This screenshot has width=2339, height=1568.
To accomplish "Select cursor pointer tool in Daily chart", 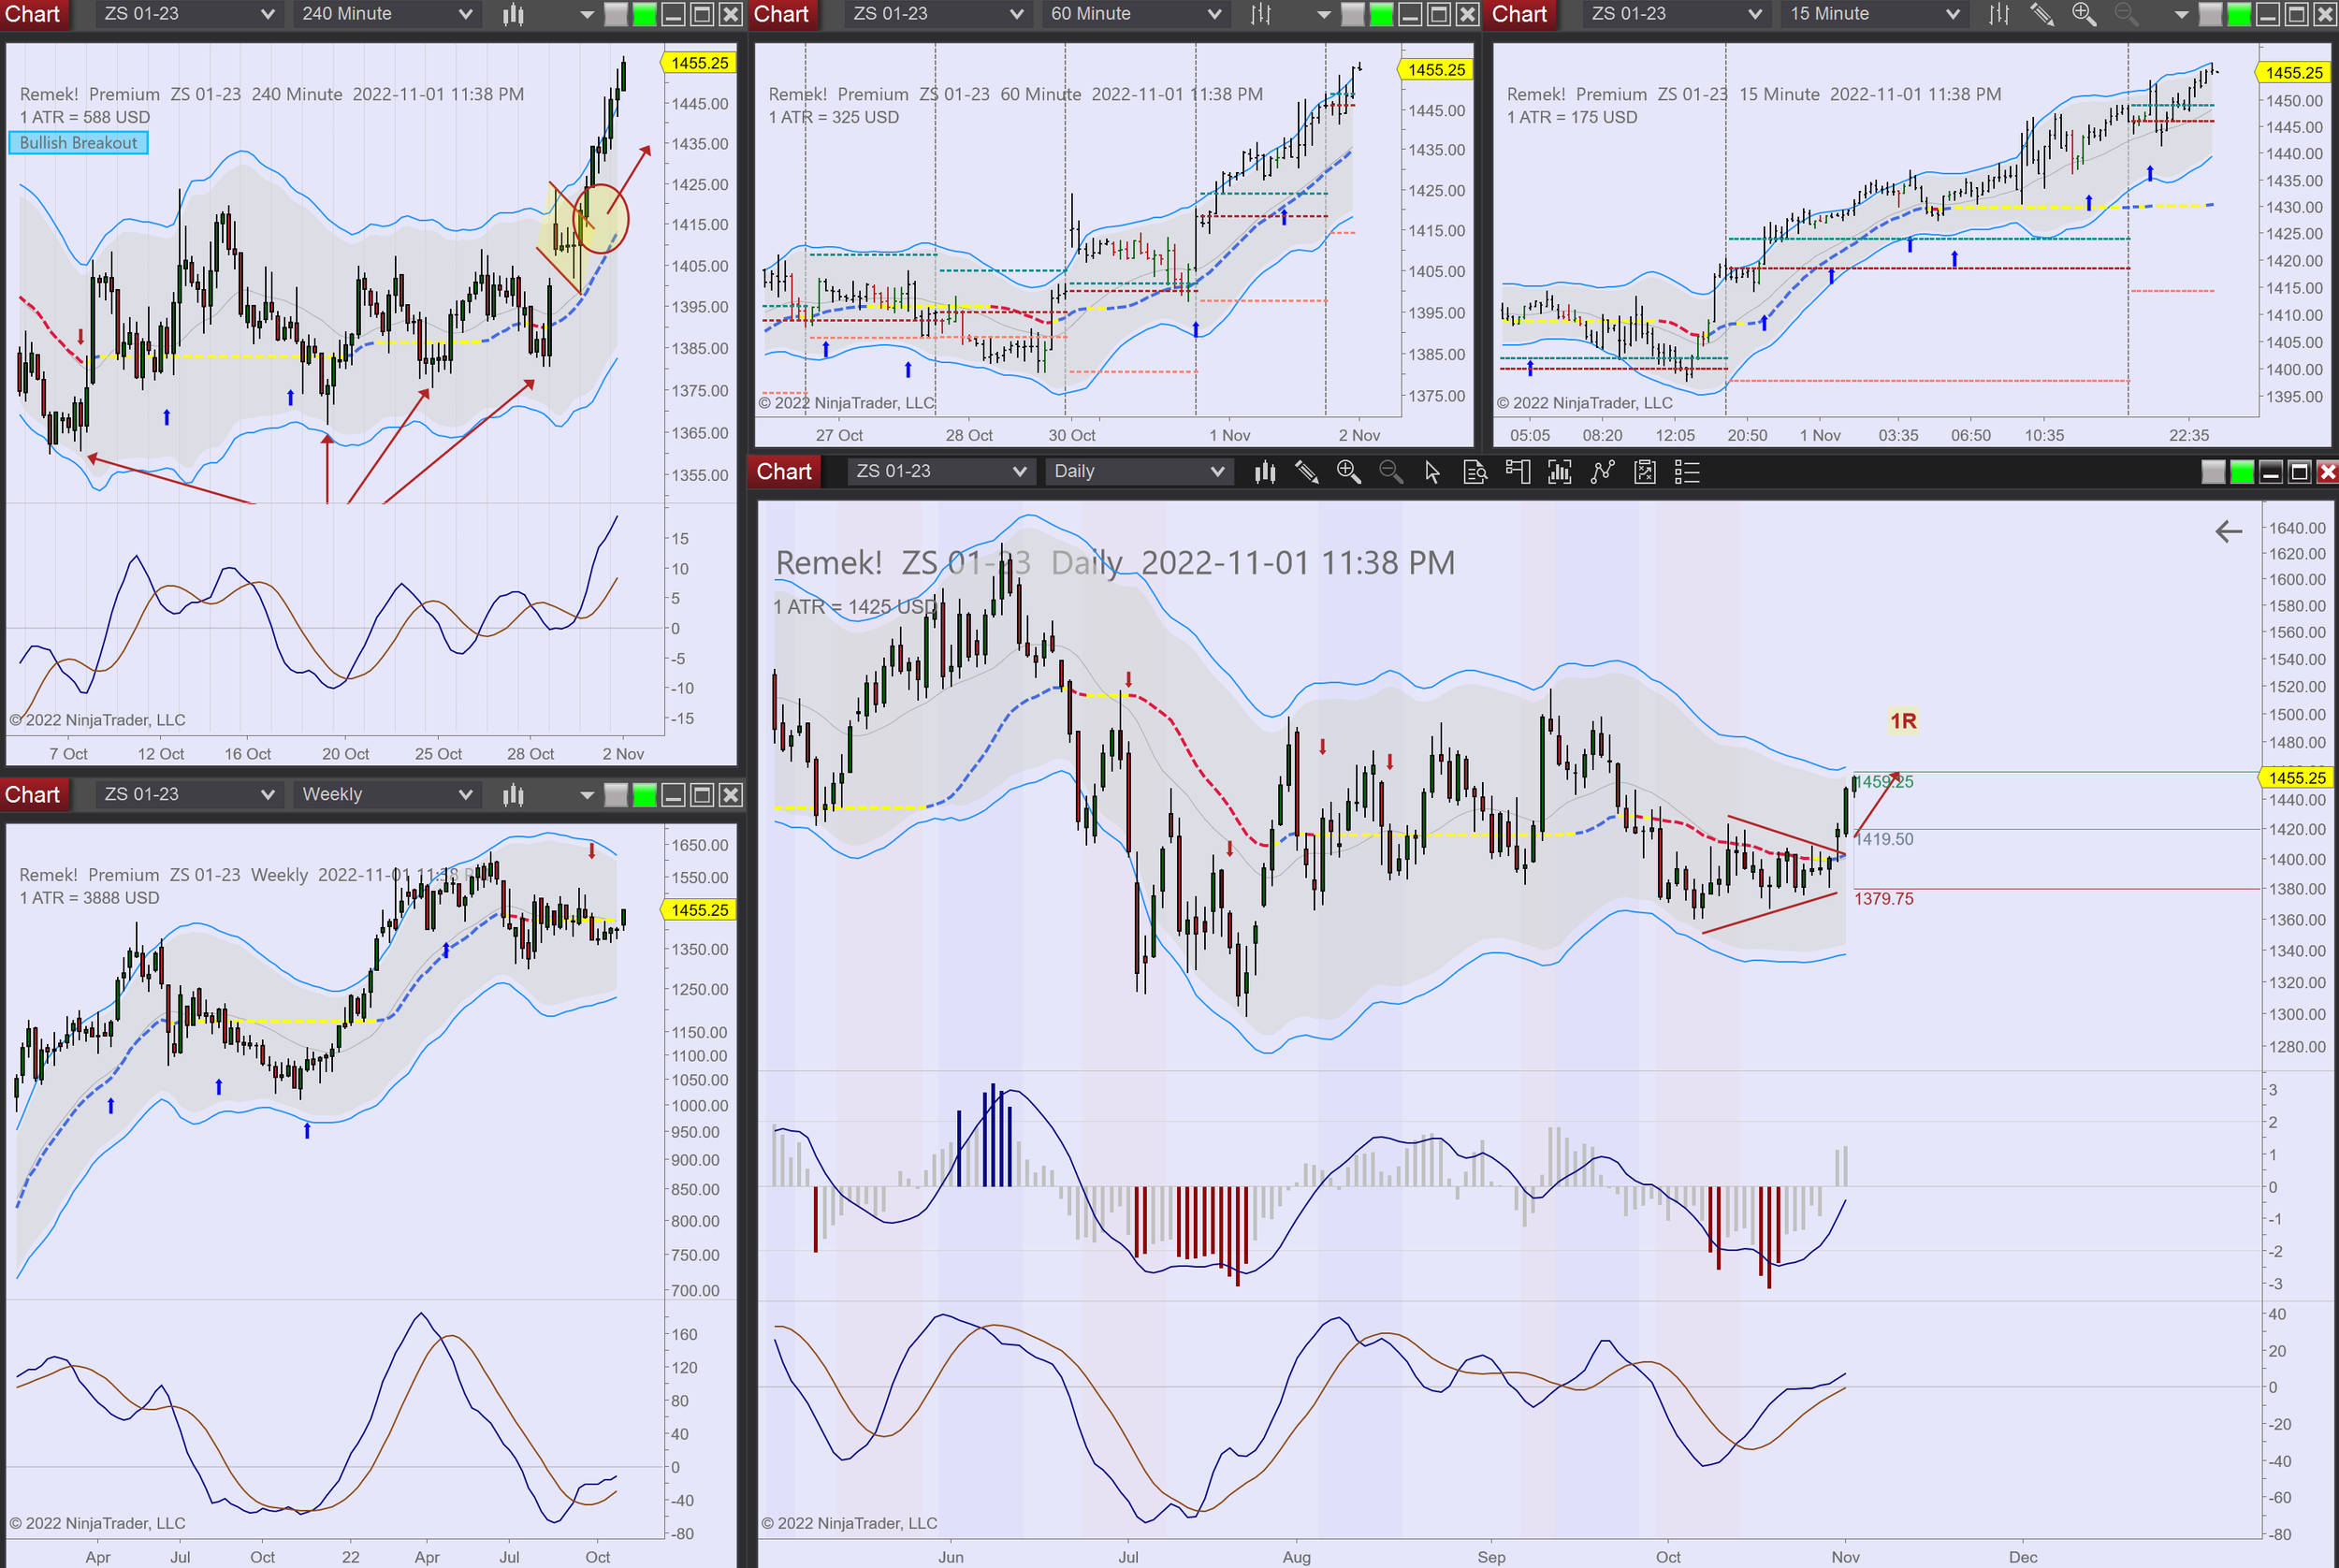I will coord(1432,471).
